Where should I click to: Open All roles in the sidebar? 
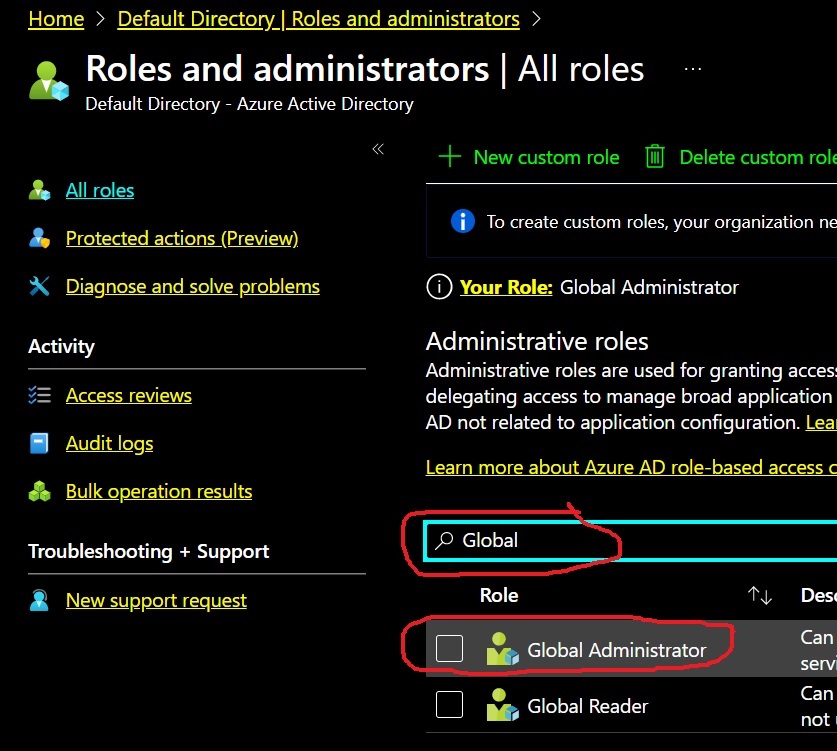pos(100,191)
